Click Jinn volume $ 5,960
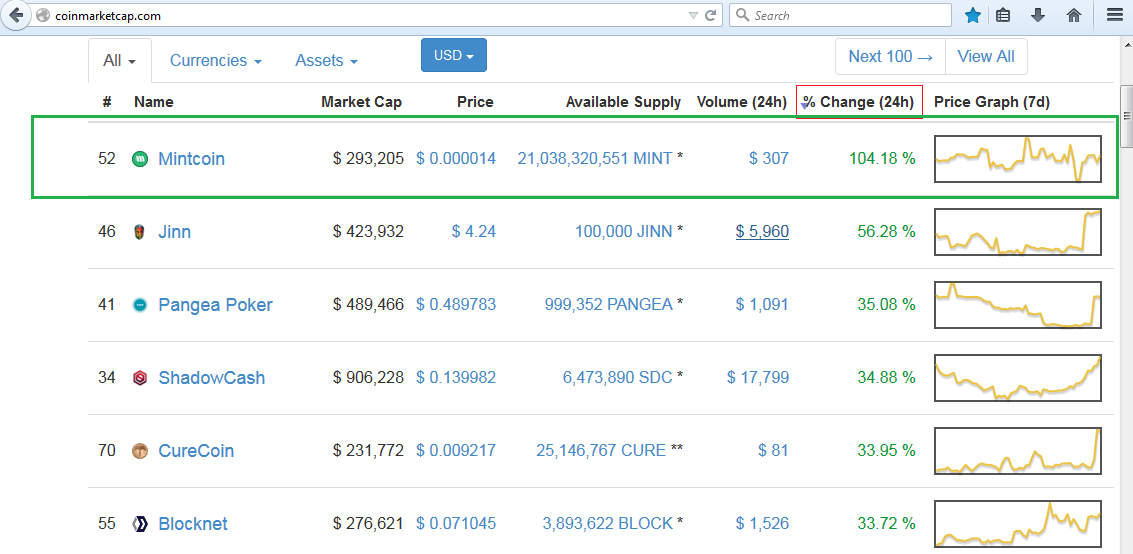Viewport: 1133px width, 554px height. (x=762, y=232)
